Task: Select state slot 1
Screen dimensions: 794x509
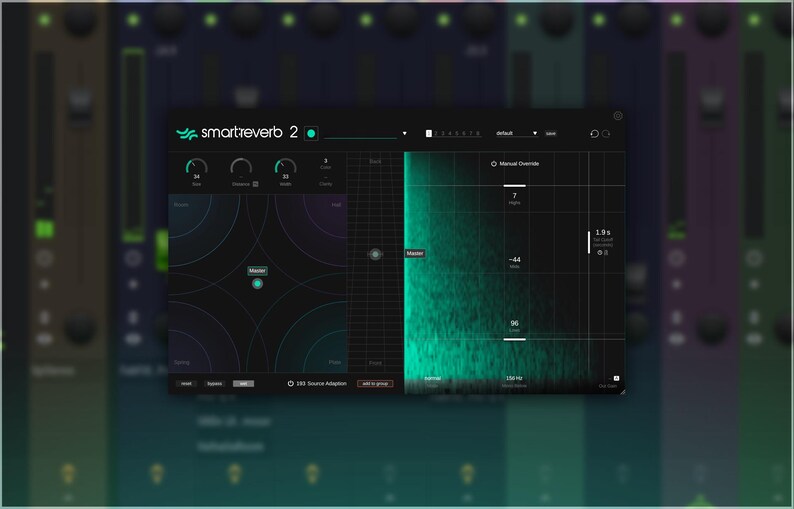Action: click(429, 134)
